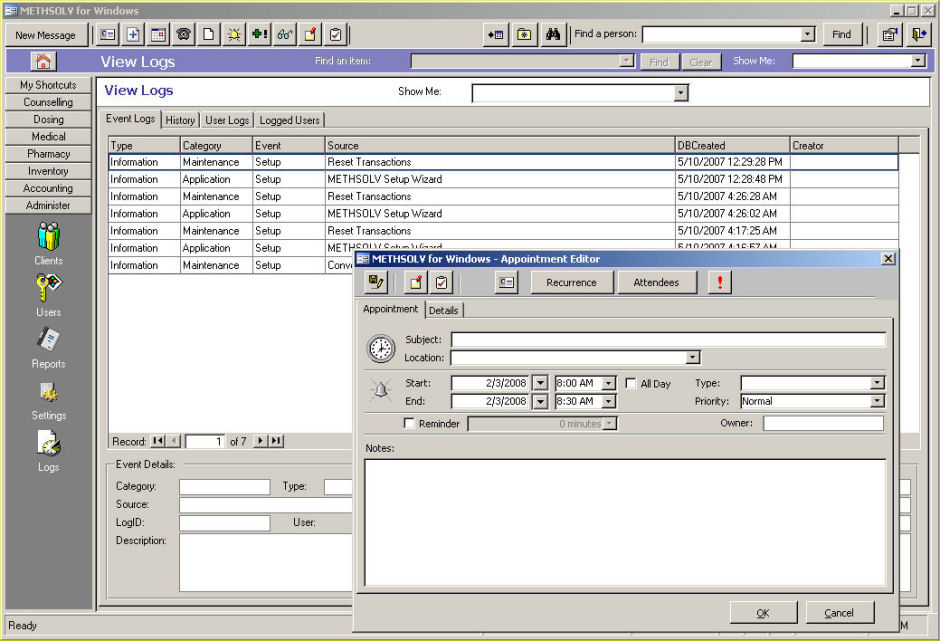Click into the Notes text area

[625, 522]
